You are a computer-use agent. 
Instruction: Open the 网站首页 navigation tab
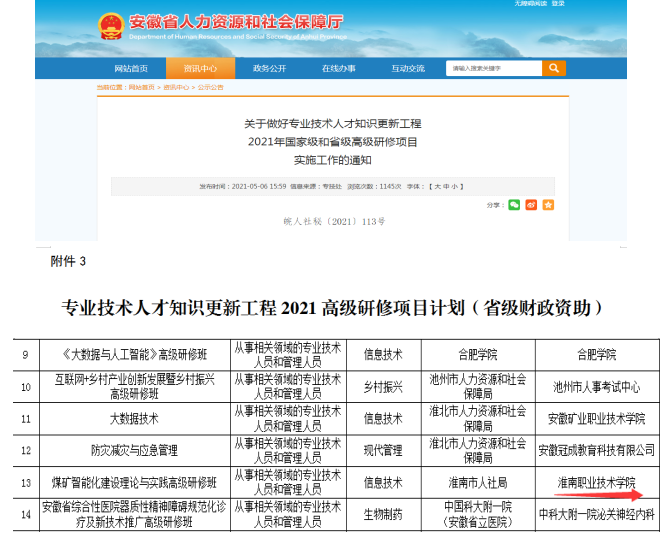[131, 68]
